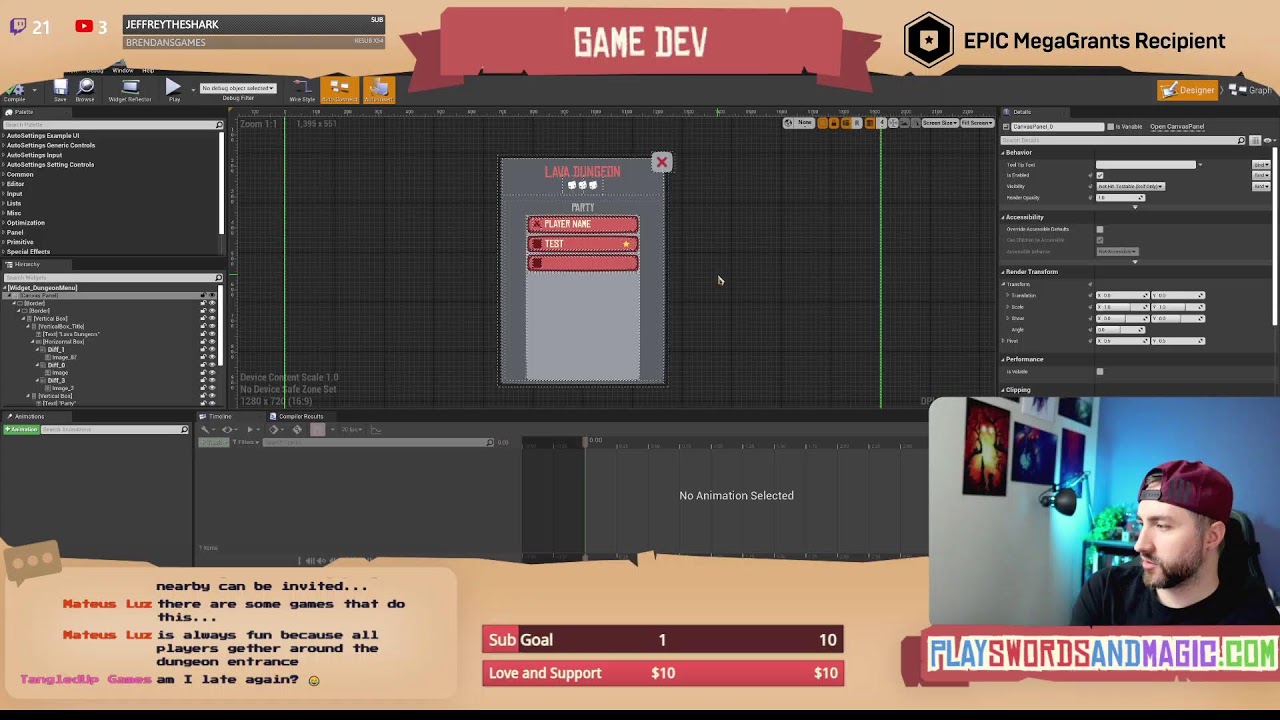1280x720 pixels.
Task: Select the PLAYER NAME party row
Action: tap(583, 224)
